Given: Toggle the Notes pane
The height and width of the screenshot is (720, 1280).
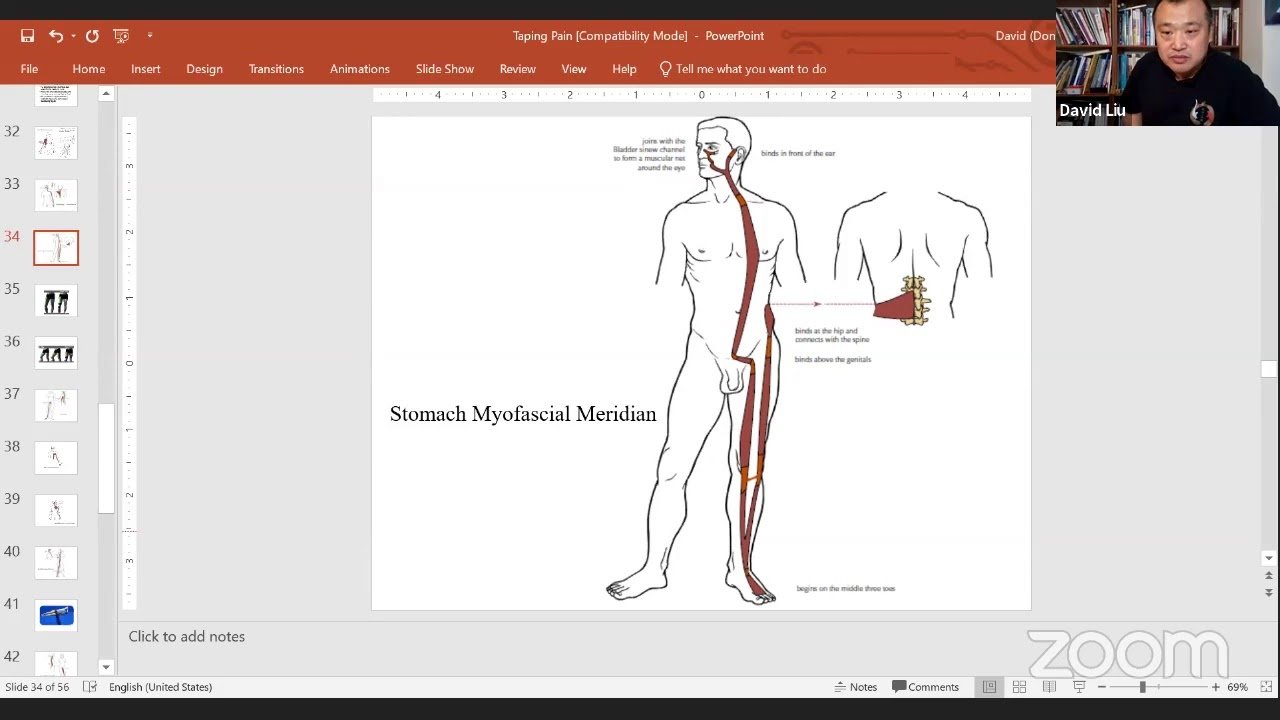Looking at the screenshot, I should pos(855,687).
